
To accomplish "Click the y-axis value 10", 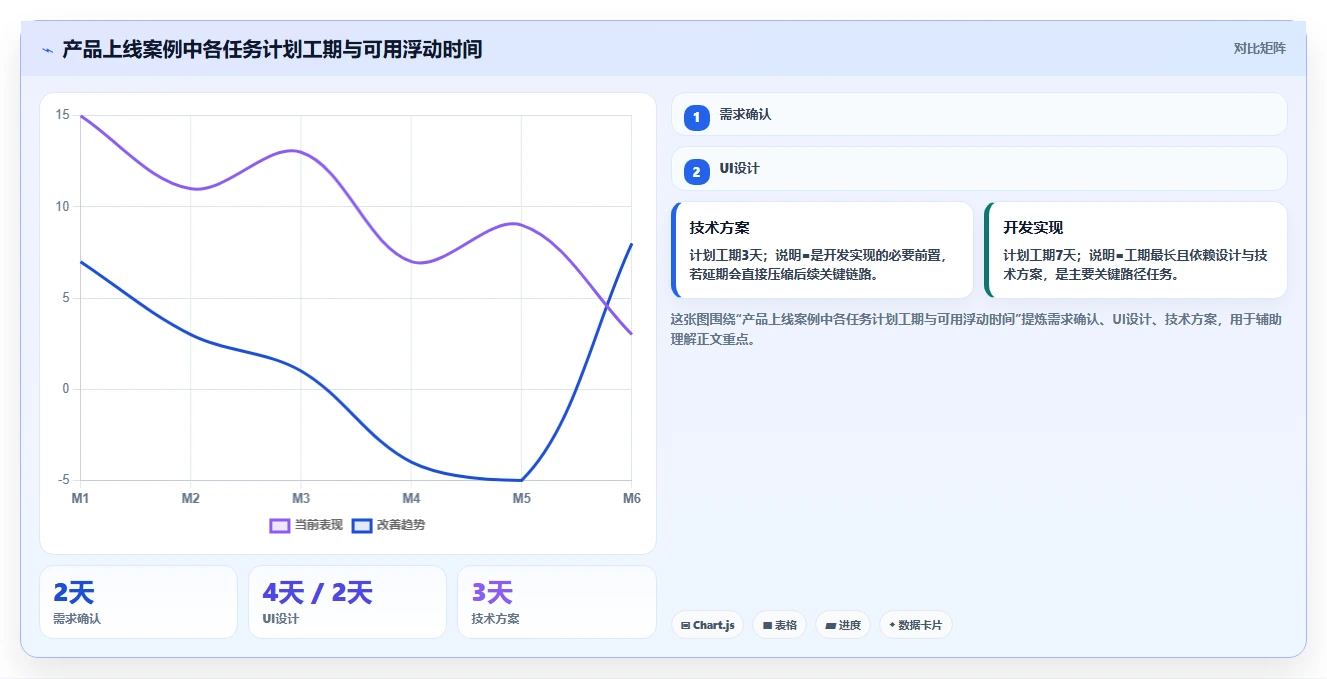I will coord(63,206).
